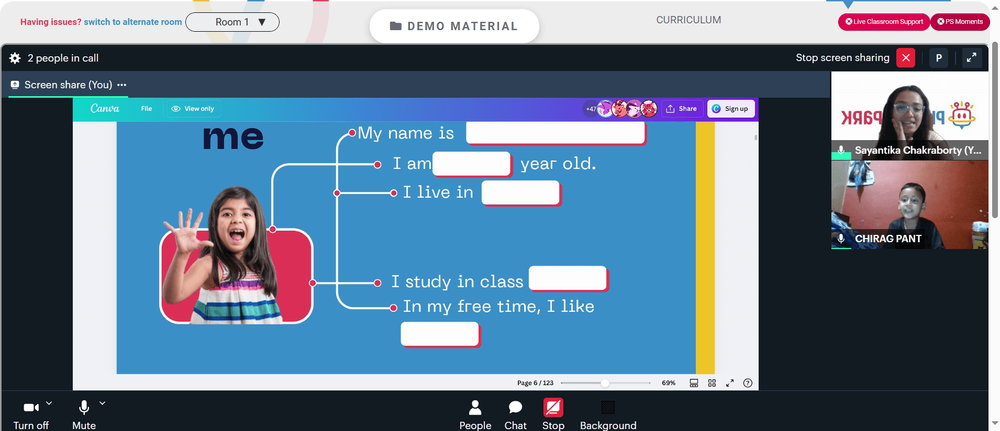The image size is (1000, 431).
Task: Open the Demo Material tab
Action: (x=454, y=26)
